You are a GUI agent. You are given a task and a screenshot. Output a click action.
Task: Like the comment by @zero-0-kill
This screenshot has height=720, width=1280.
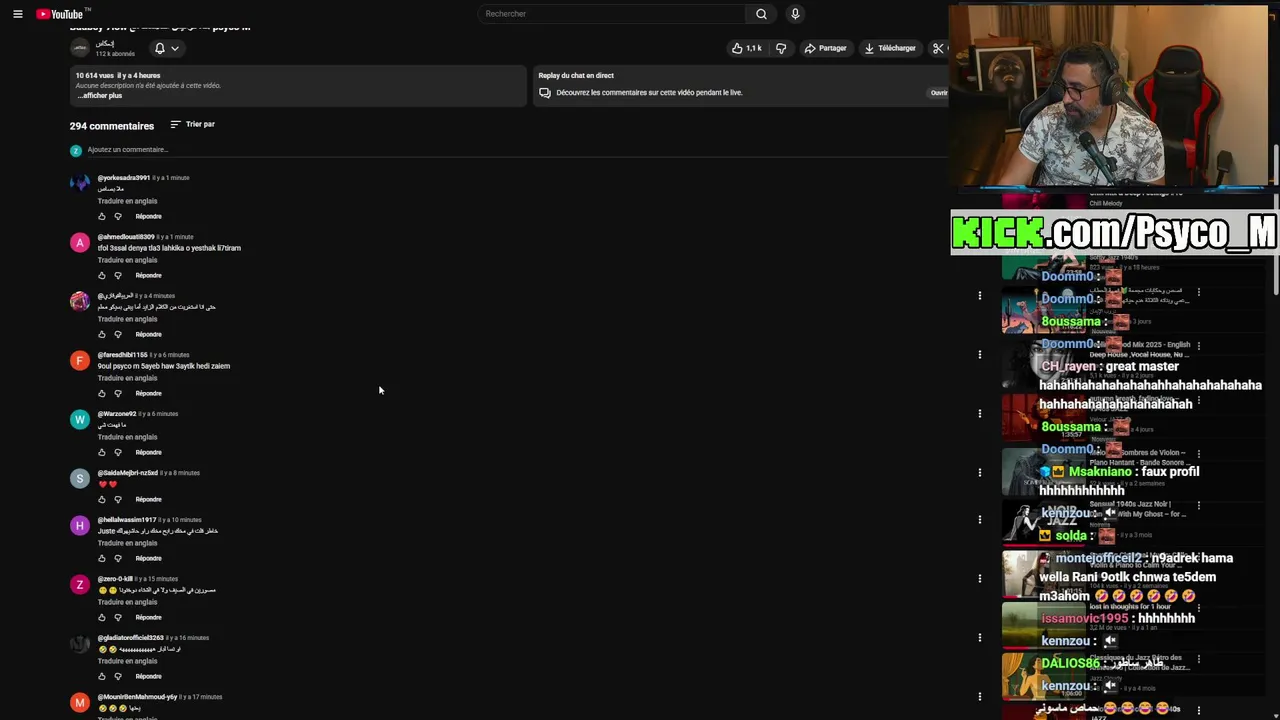coord(102,617)
